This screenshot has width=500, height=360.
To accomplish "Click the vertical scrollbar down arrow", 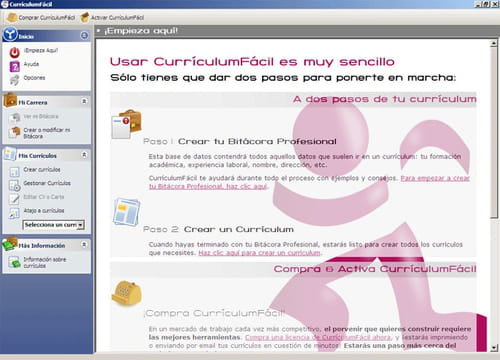I will coord(494,348).
